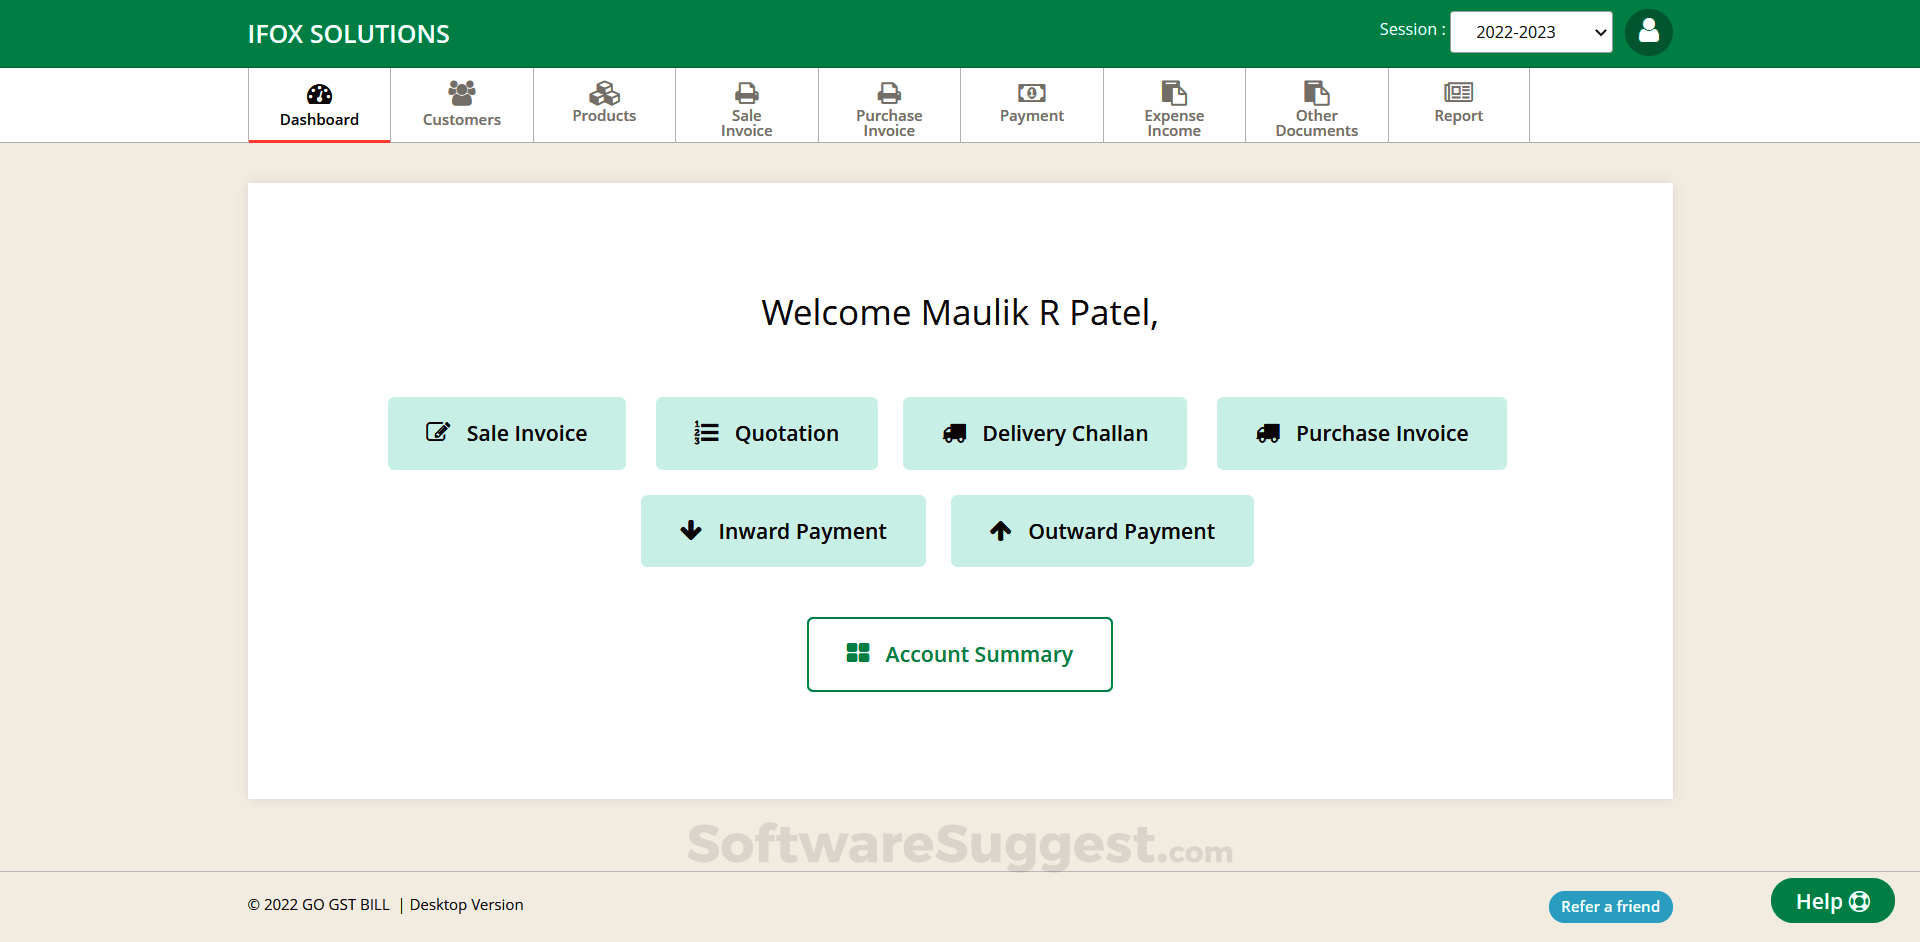Click the Products boxes icon
The width and height of the screenshot is (1920, 942).
[603, 91]
